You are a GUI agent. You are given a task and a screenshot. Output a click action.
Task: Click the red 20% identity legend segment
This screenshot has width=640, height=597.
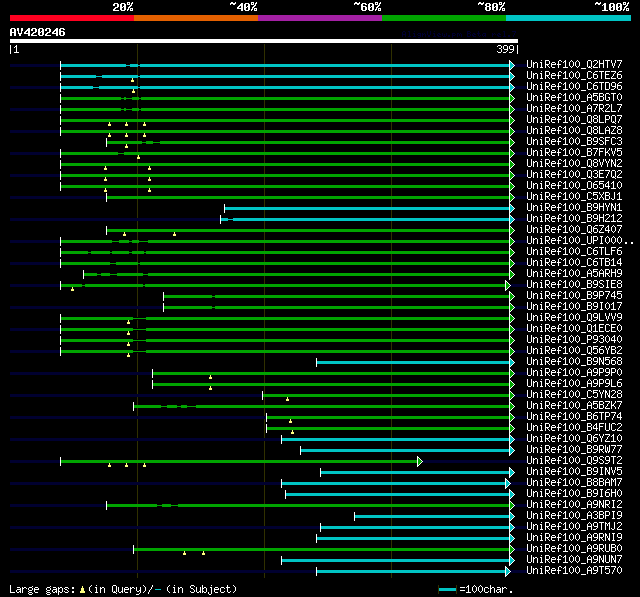click(72, 18)
